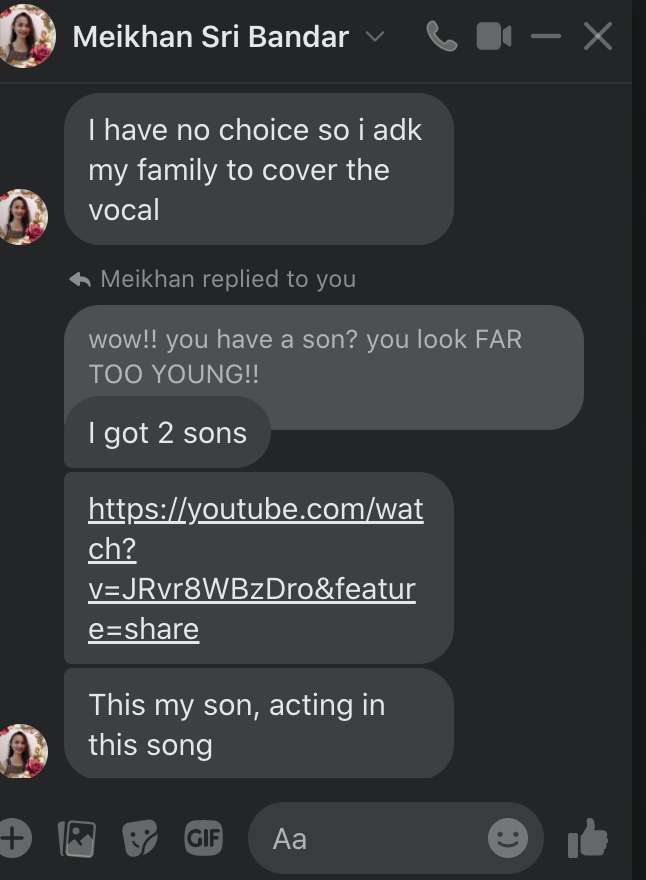Start a voice call with Meikhan

(x=441, y=37)
